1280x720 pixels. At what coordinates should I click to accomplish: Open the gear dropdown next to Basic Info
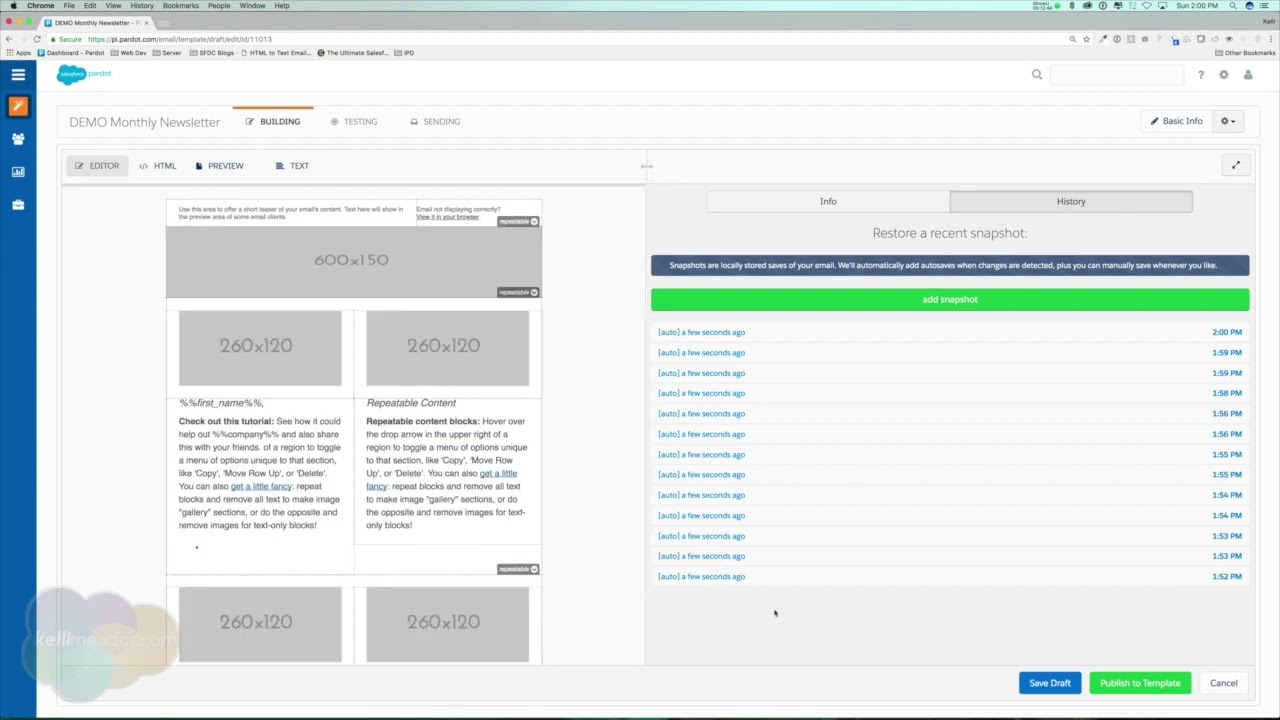(1228, 121)
